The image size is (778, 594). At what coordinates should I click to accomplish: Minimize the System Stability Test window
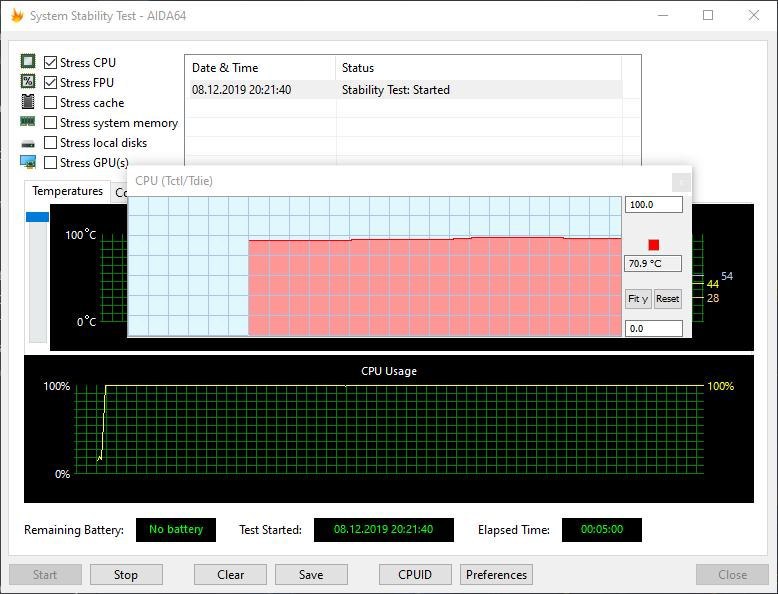pyautogui.click(x=663, y=15)
